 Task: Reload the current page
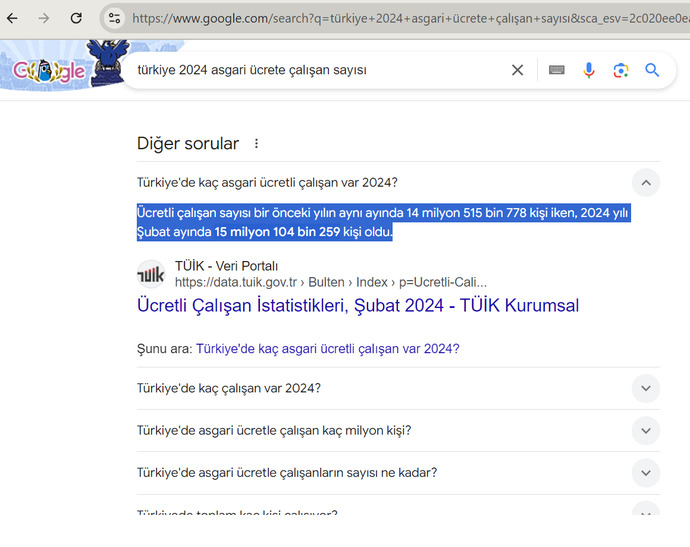(x=76, y=18)
